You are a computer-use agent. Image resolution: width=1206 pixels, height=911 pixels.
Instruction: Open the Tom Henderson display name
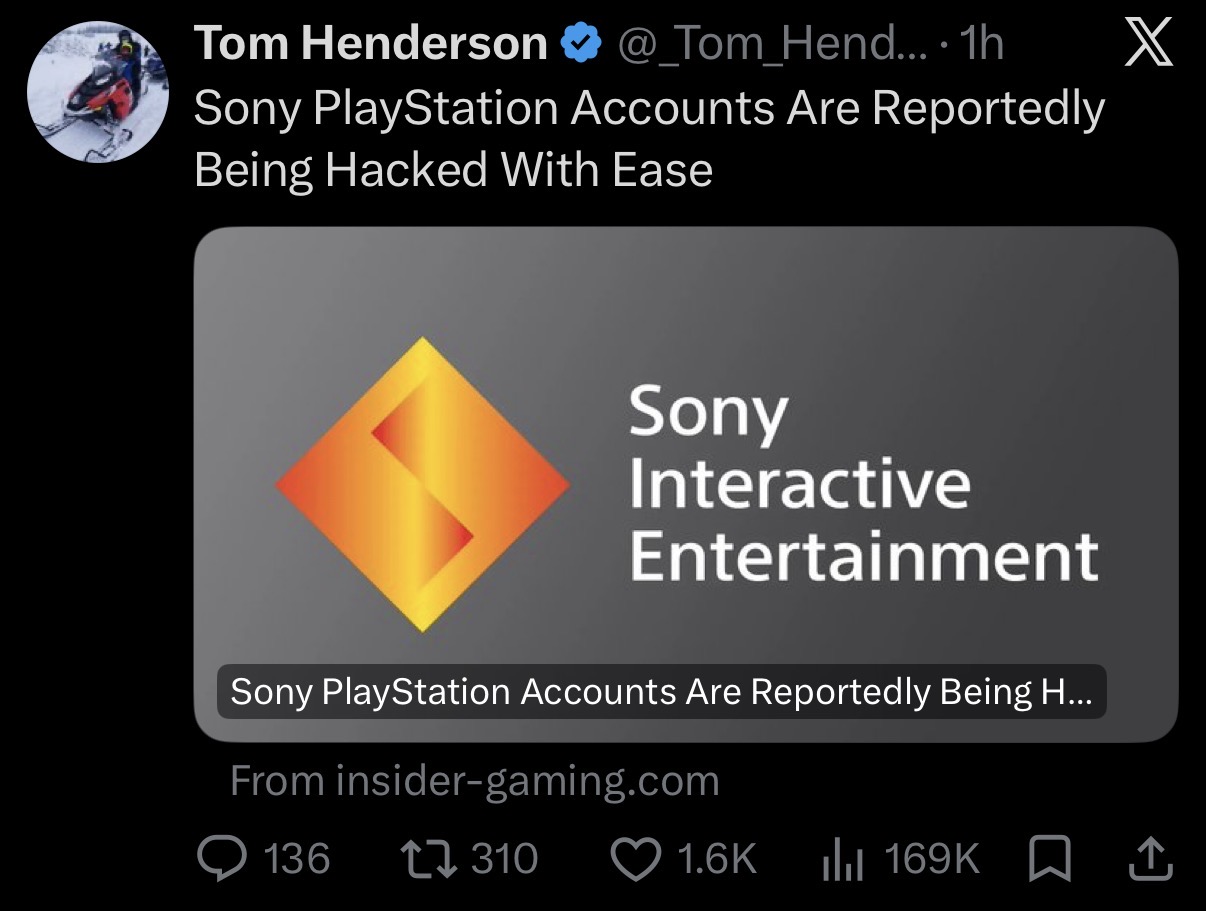(371, 45)
